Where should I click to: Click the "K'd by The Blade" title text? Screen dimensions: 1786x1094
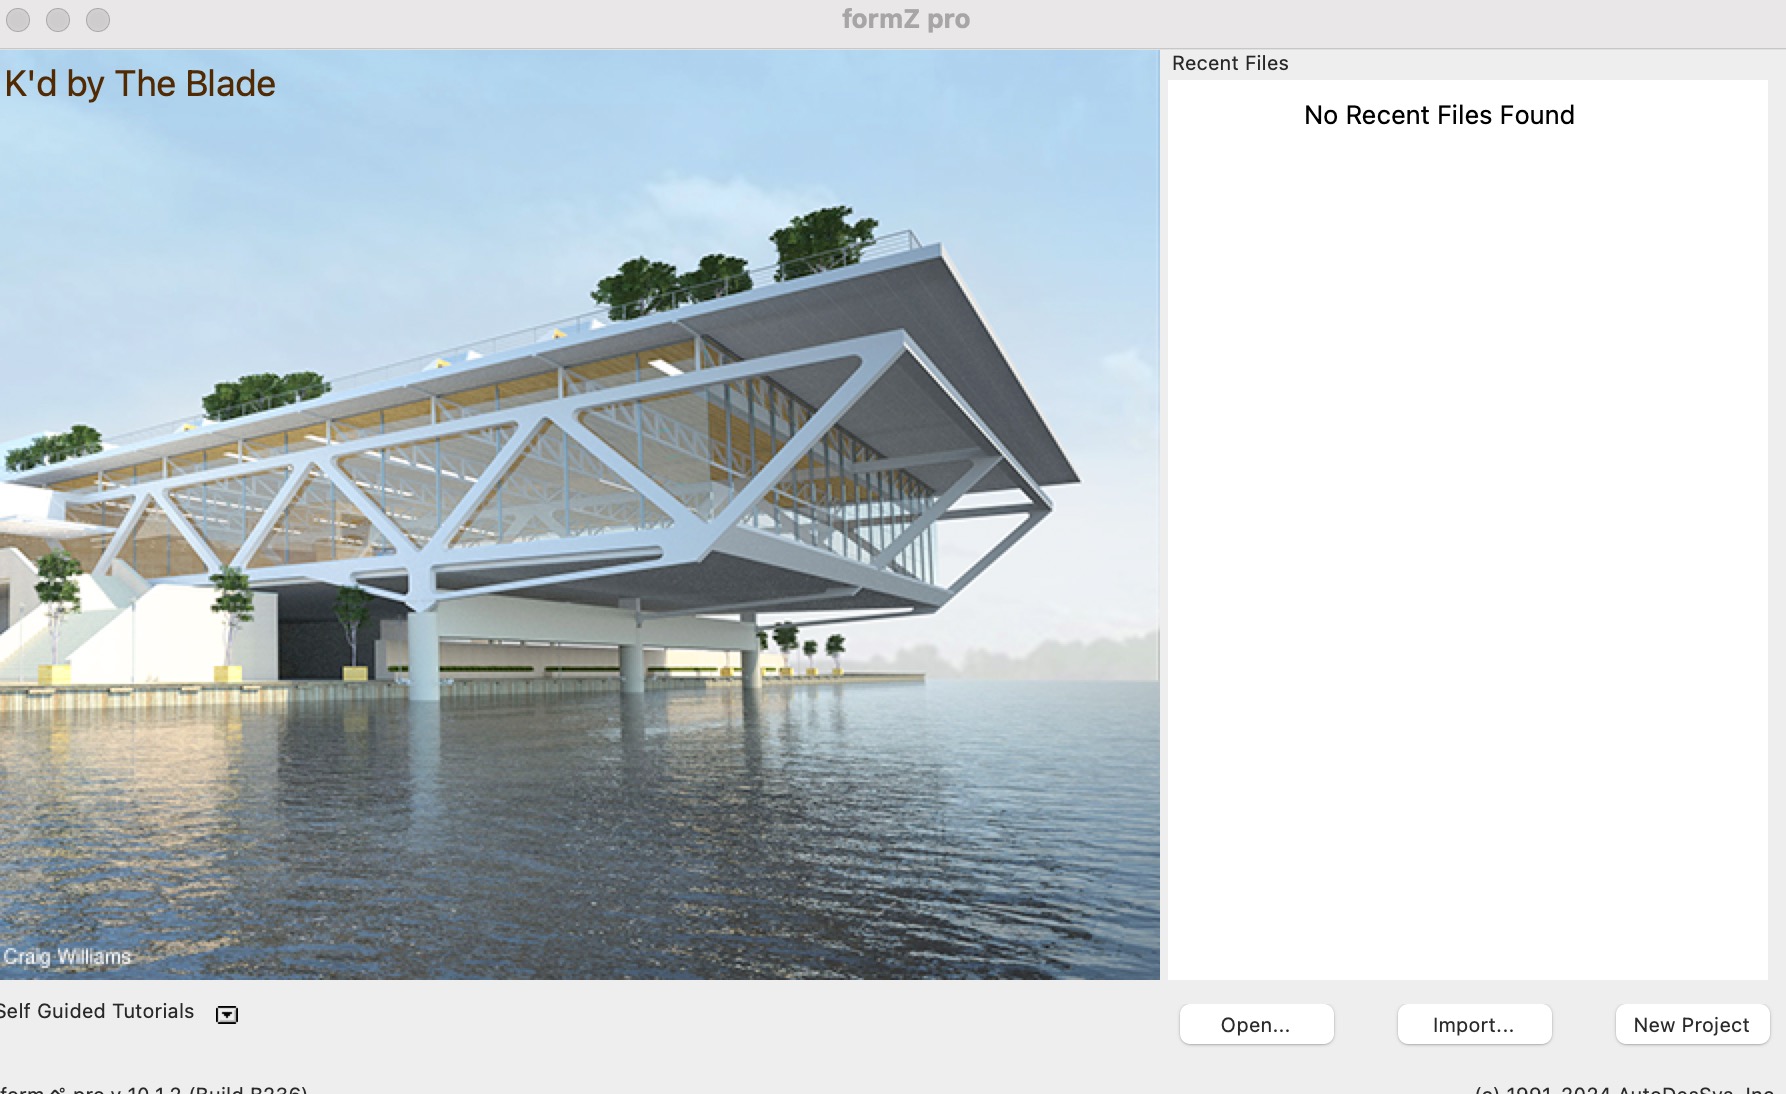[x=140, y=84]
